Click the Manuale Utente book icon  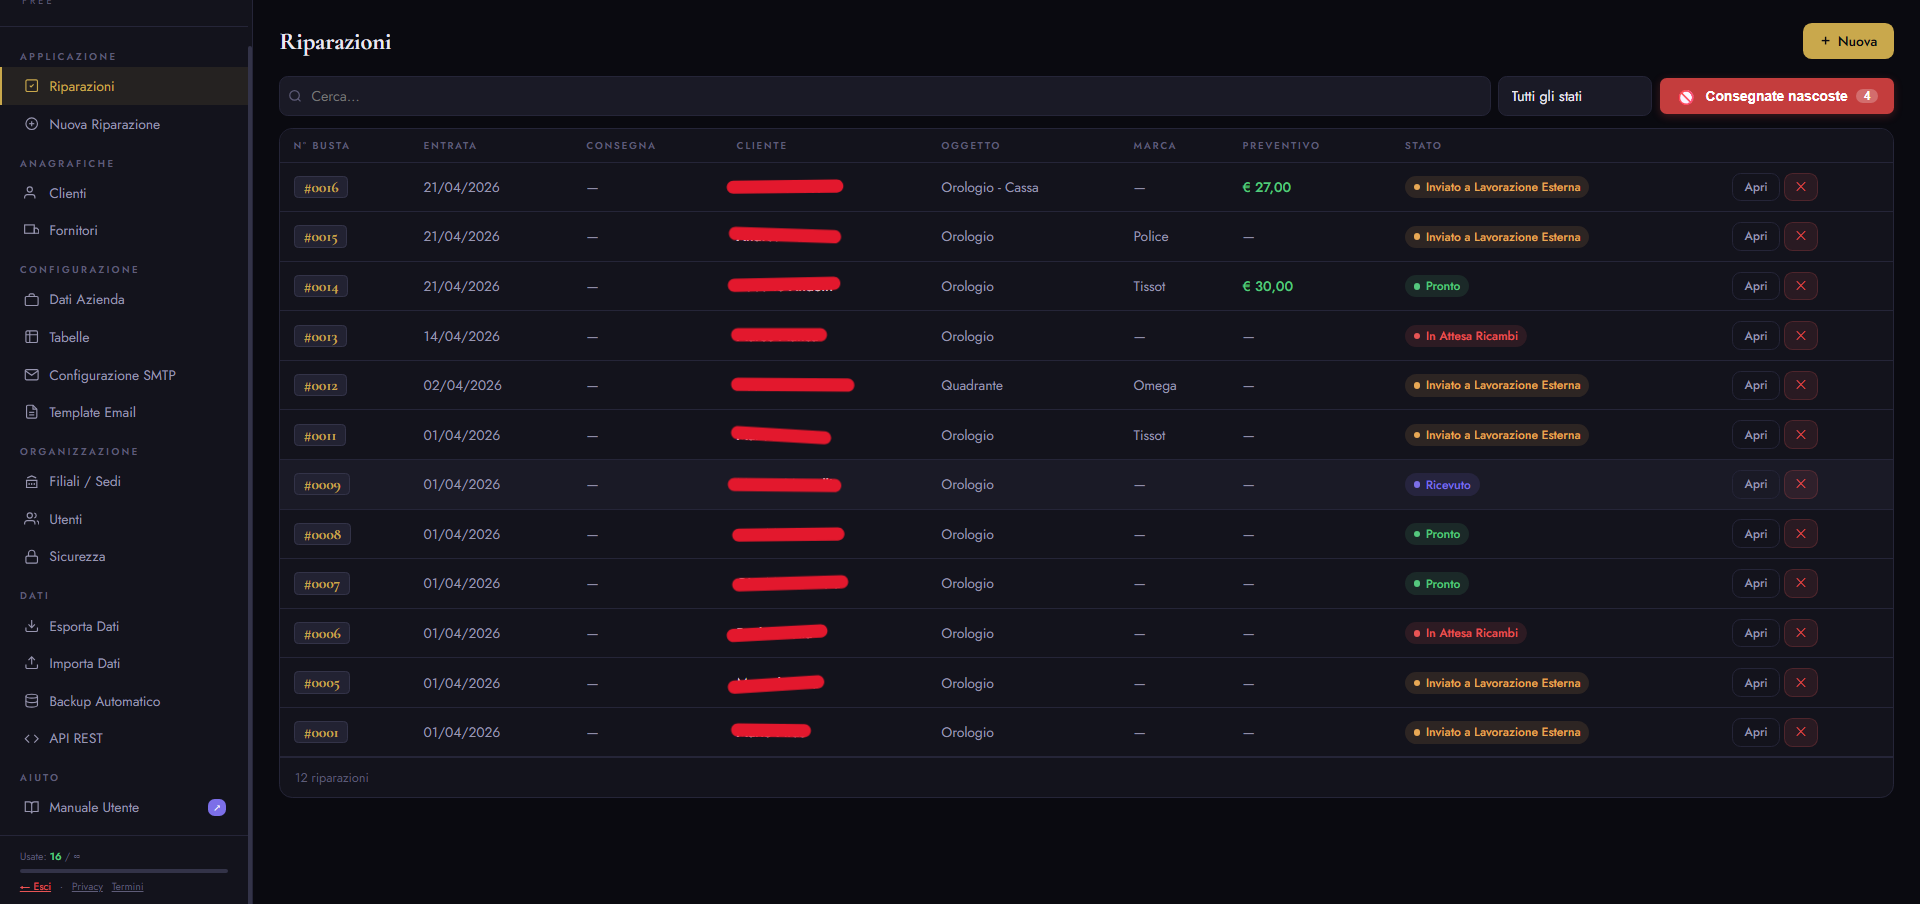[31, 807]
